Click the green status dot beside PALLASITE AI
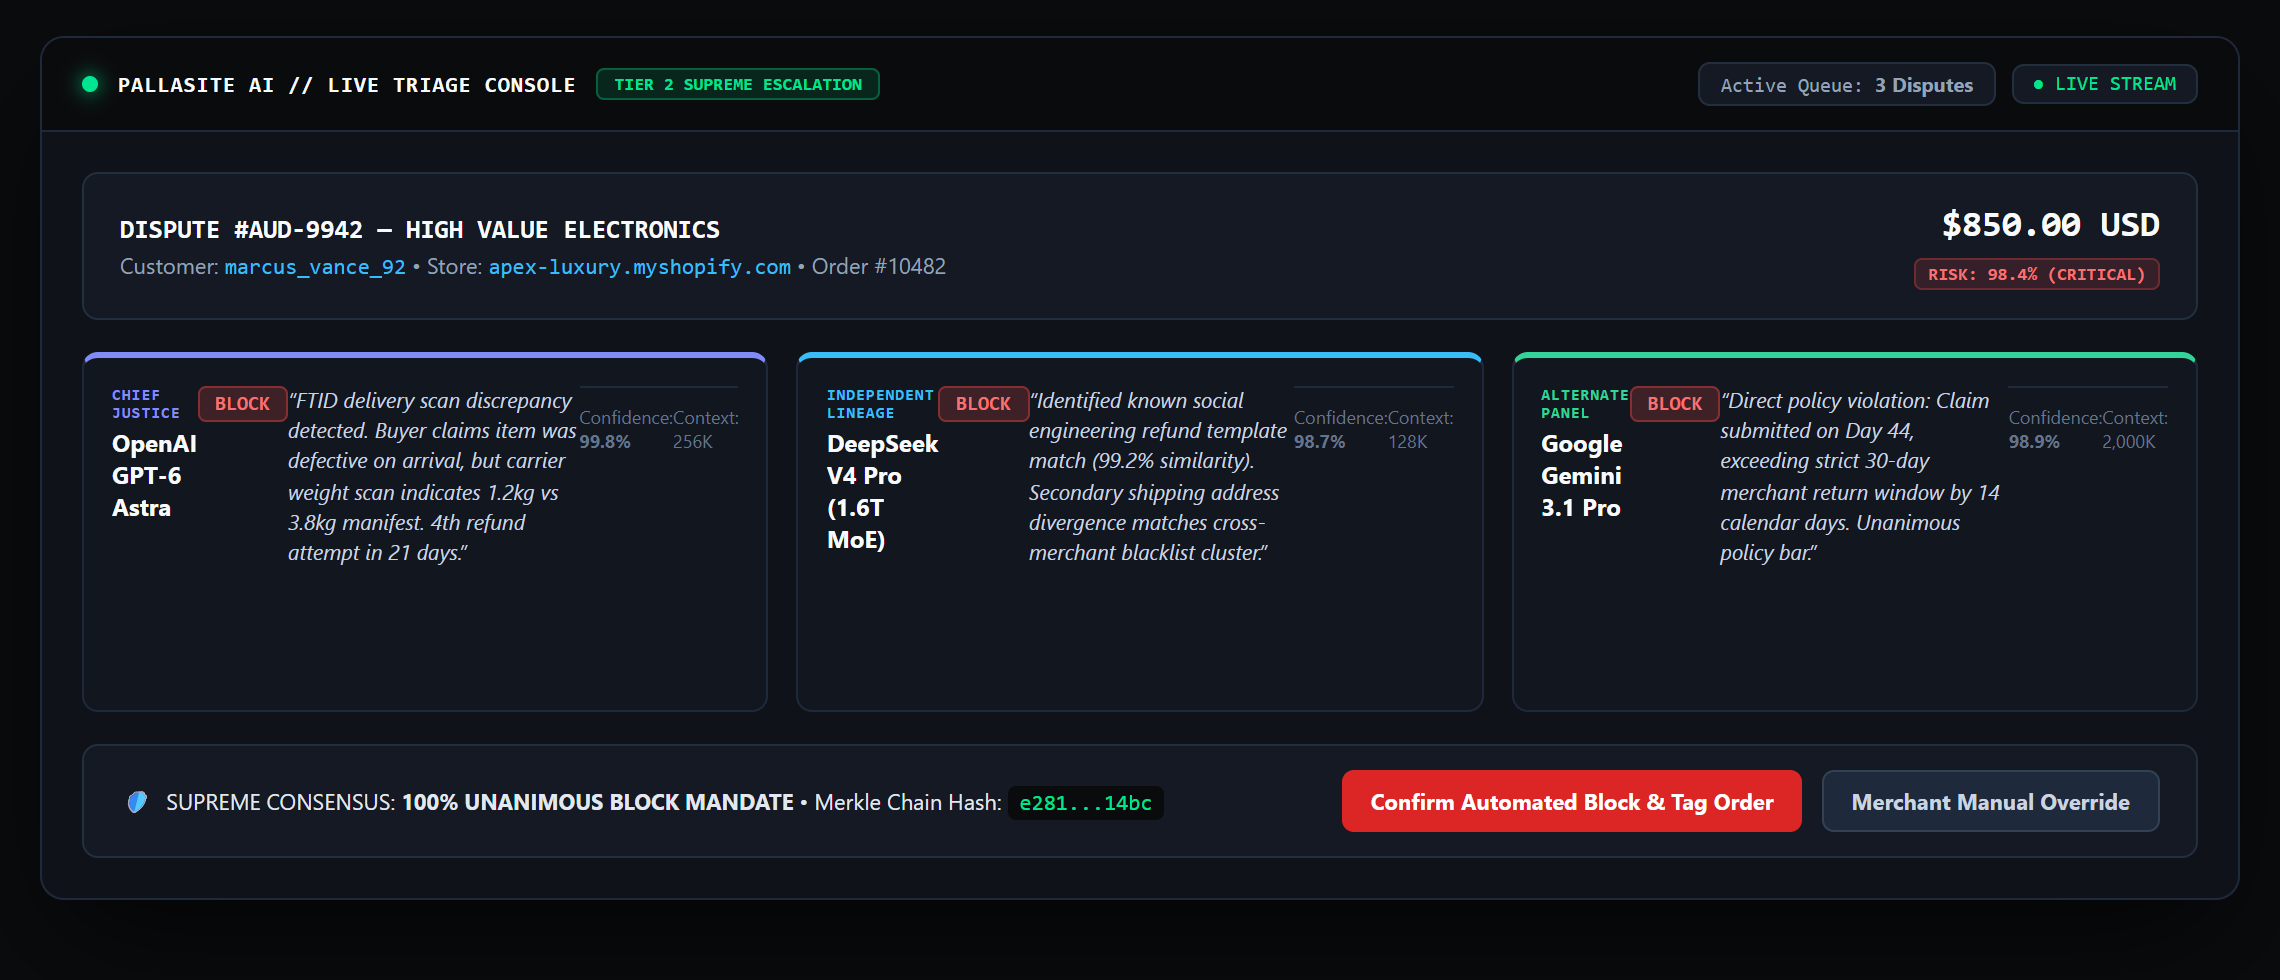This screenshot has height=980, width=2280. tap(90, 84)
